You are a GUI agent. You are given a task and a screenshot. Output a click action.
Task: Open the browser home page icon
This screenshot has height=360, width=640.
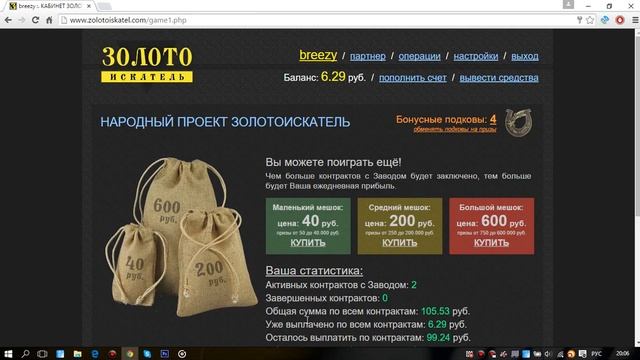click(49, 20)
